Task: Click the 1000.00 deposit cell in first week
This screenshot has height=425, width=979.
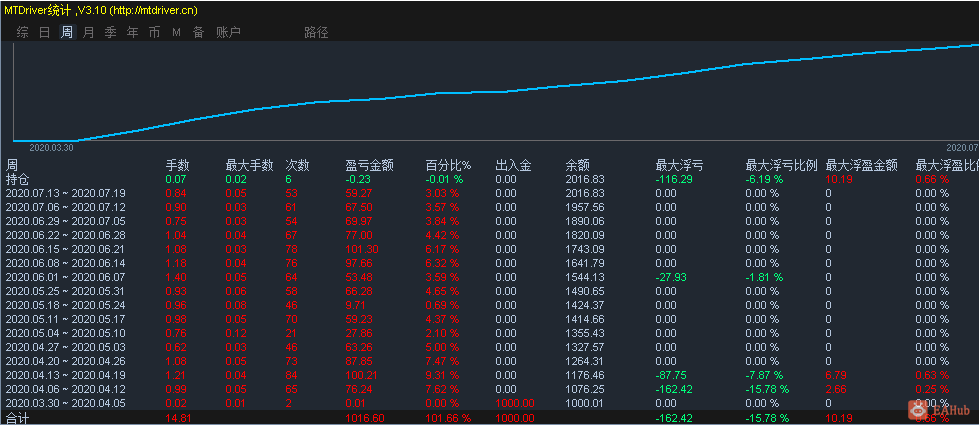Action: (515, 403)
